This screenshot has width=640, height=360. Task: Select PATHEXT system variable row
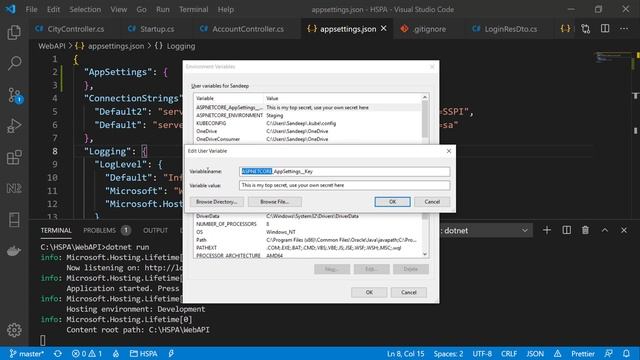click(x=308, y=248)
